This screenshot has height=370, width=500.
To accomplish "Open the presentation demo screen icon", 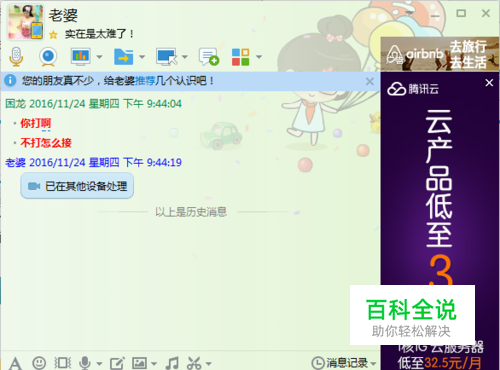I will tap(80, 56).
